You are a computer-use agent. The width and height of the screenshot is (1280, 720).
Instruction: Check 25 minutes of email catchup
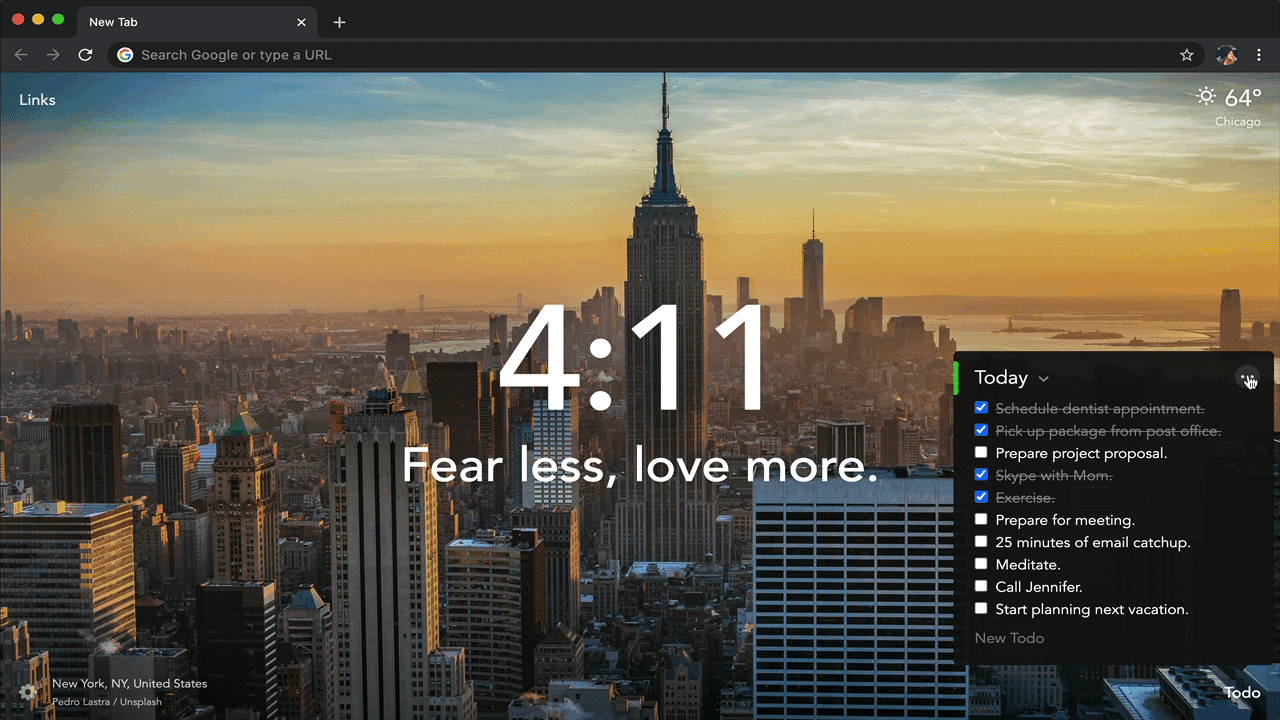[981, 542]
